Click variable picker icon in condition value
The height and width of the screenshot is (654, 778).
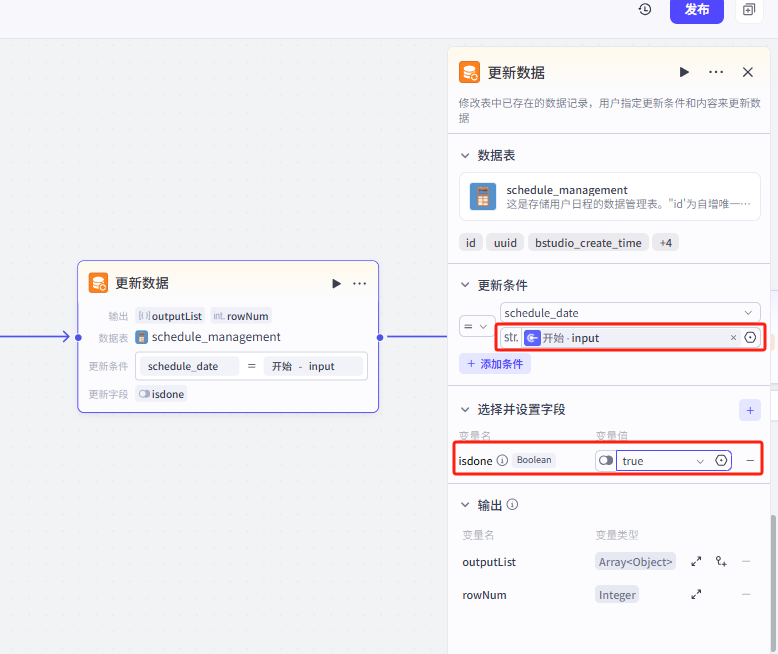coord(750,338)
